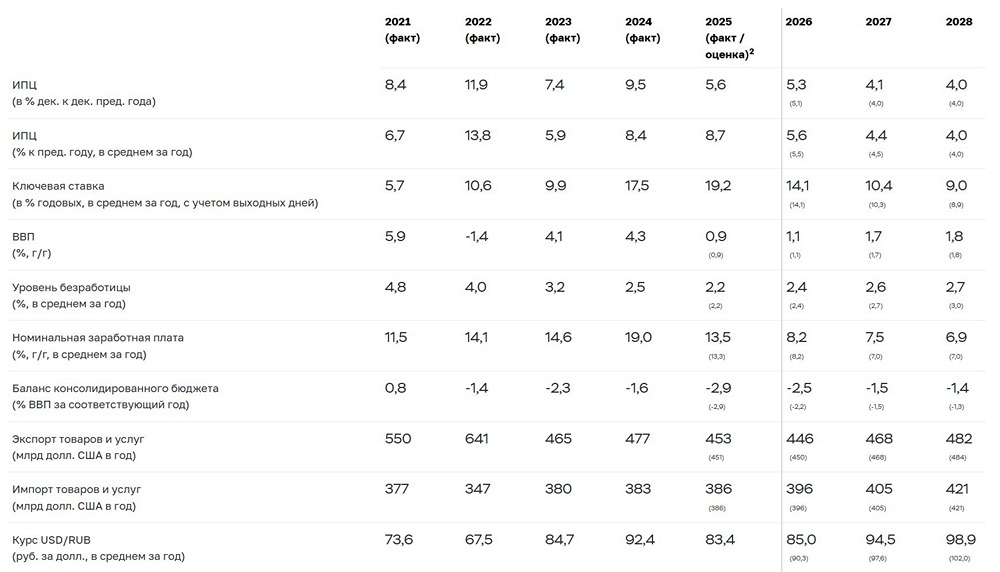Select the 2028 column header

coord(959,21)
